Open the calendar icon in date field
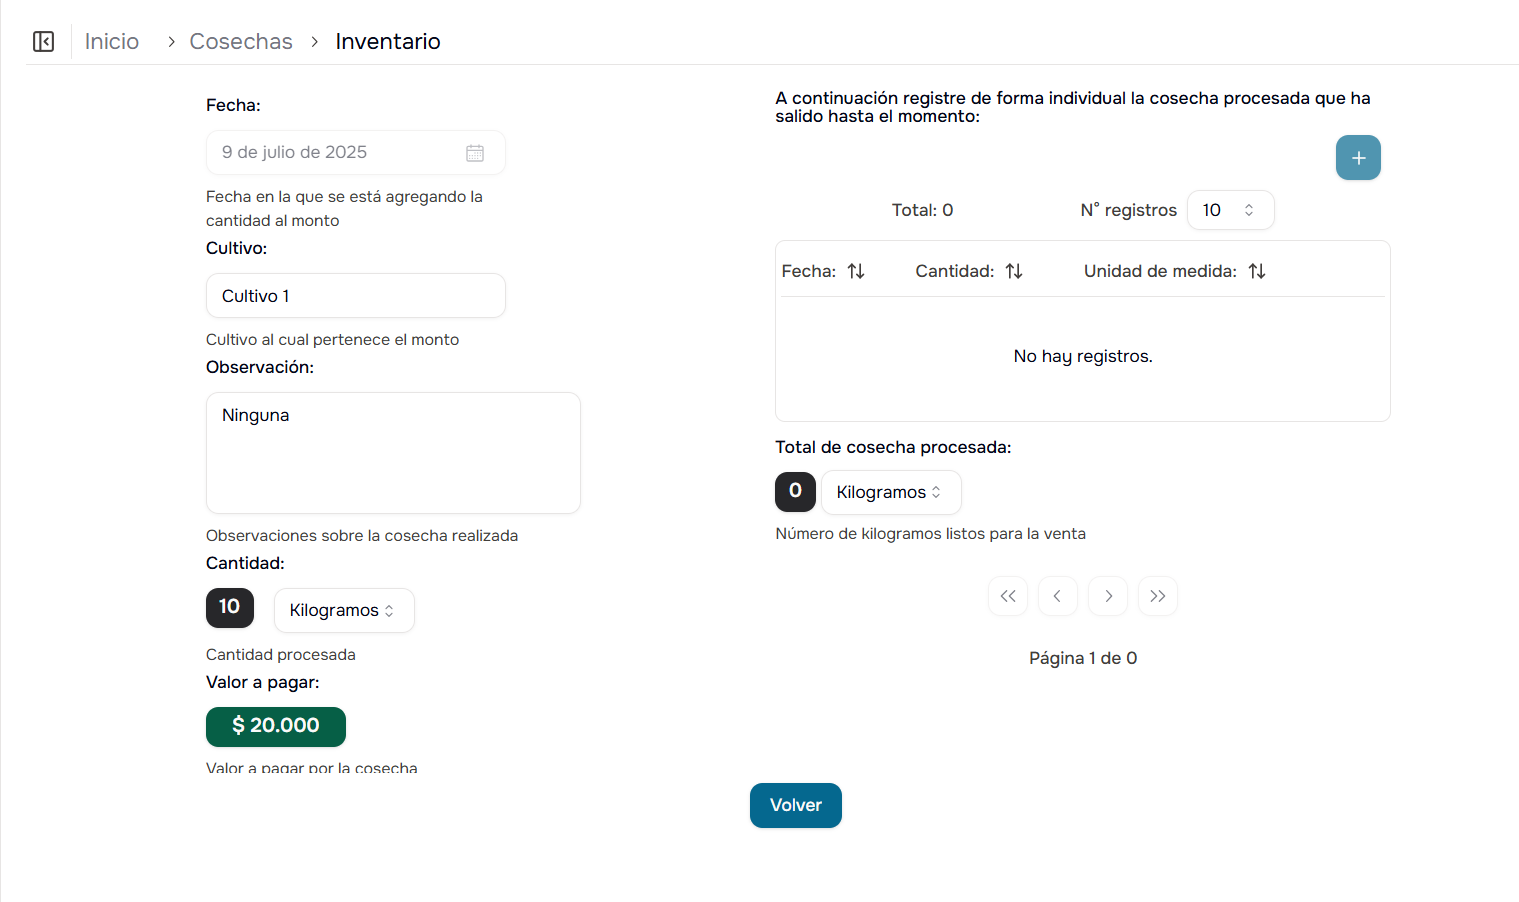Screen dimensions: 1519x902 [x=475, y=153]
